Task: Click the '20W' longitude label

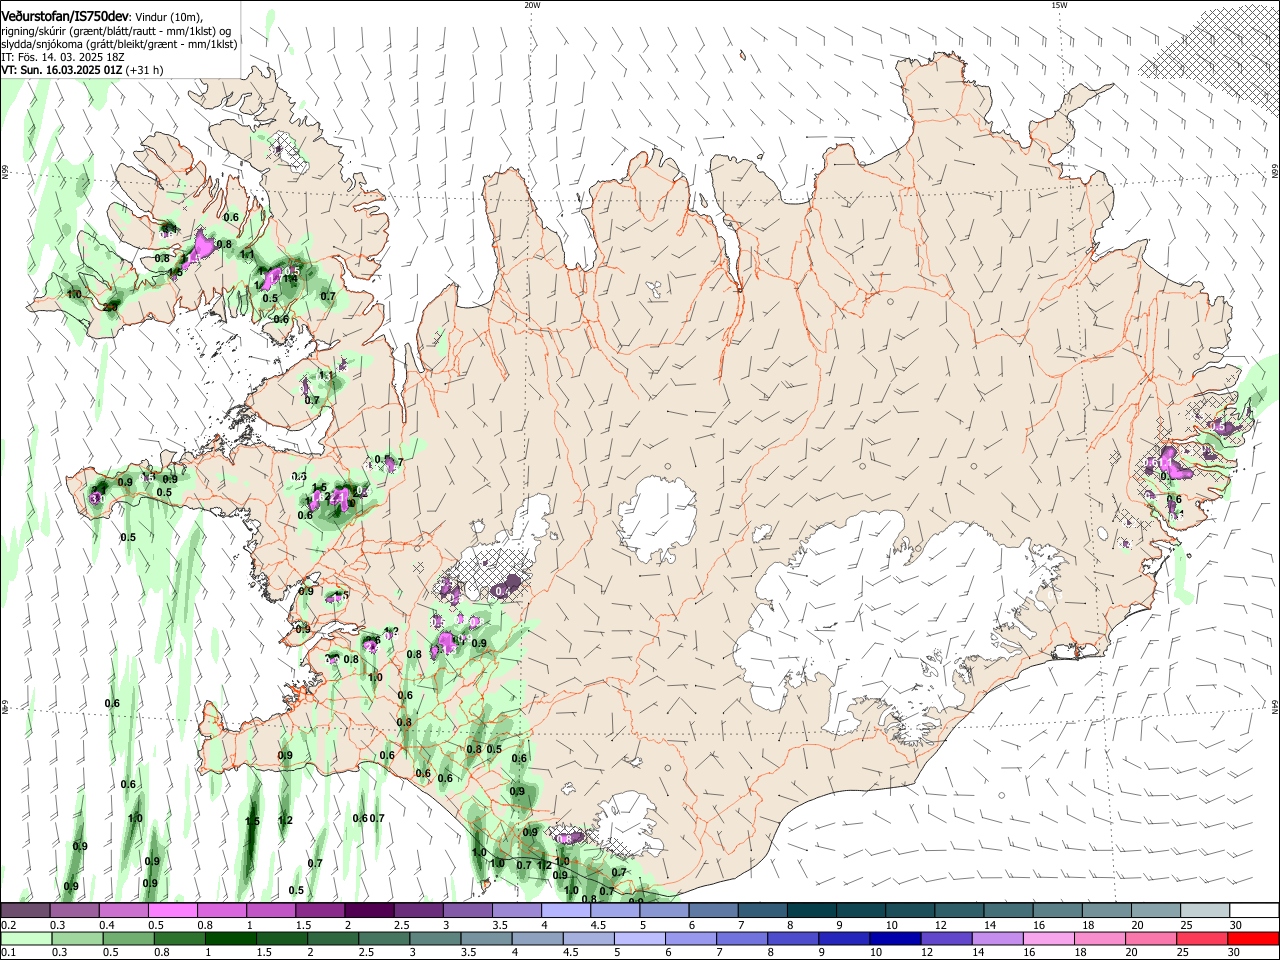Action: click(532, 5)
